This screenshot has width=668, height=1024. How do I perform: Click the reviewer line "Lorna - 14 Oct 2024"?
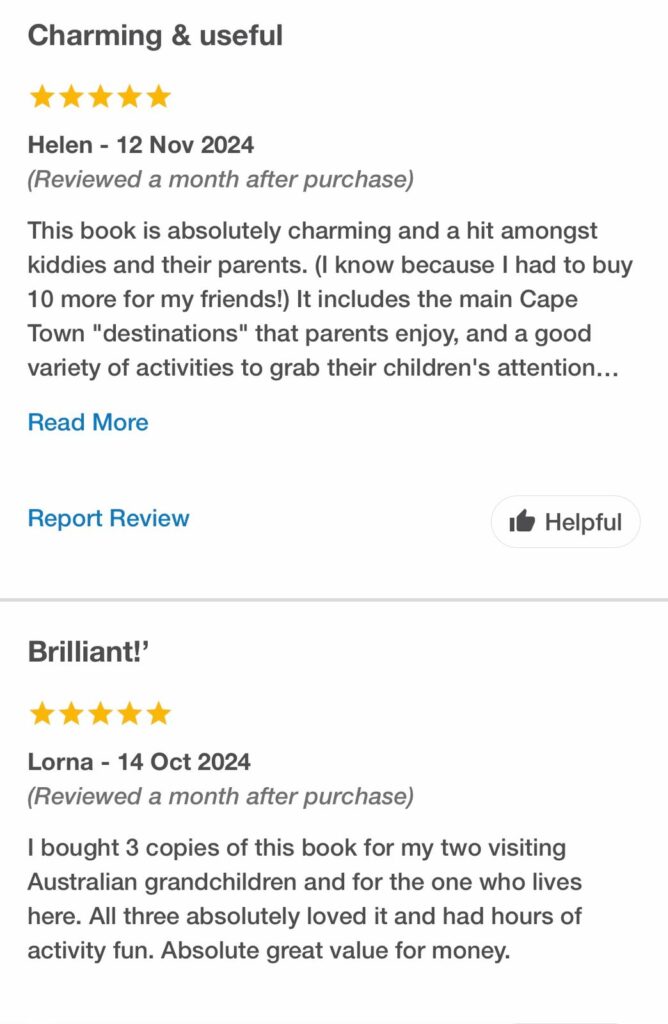coord(139,762)
